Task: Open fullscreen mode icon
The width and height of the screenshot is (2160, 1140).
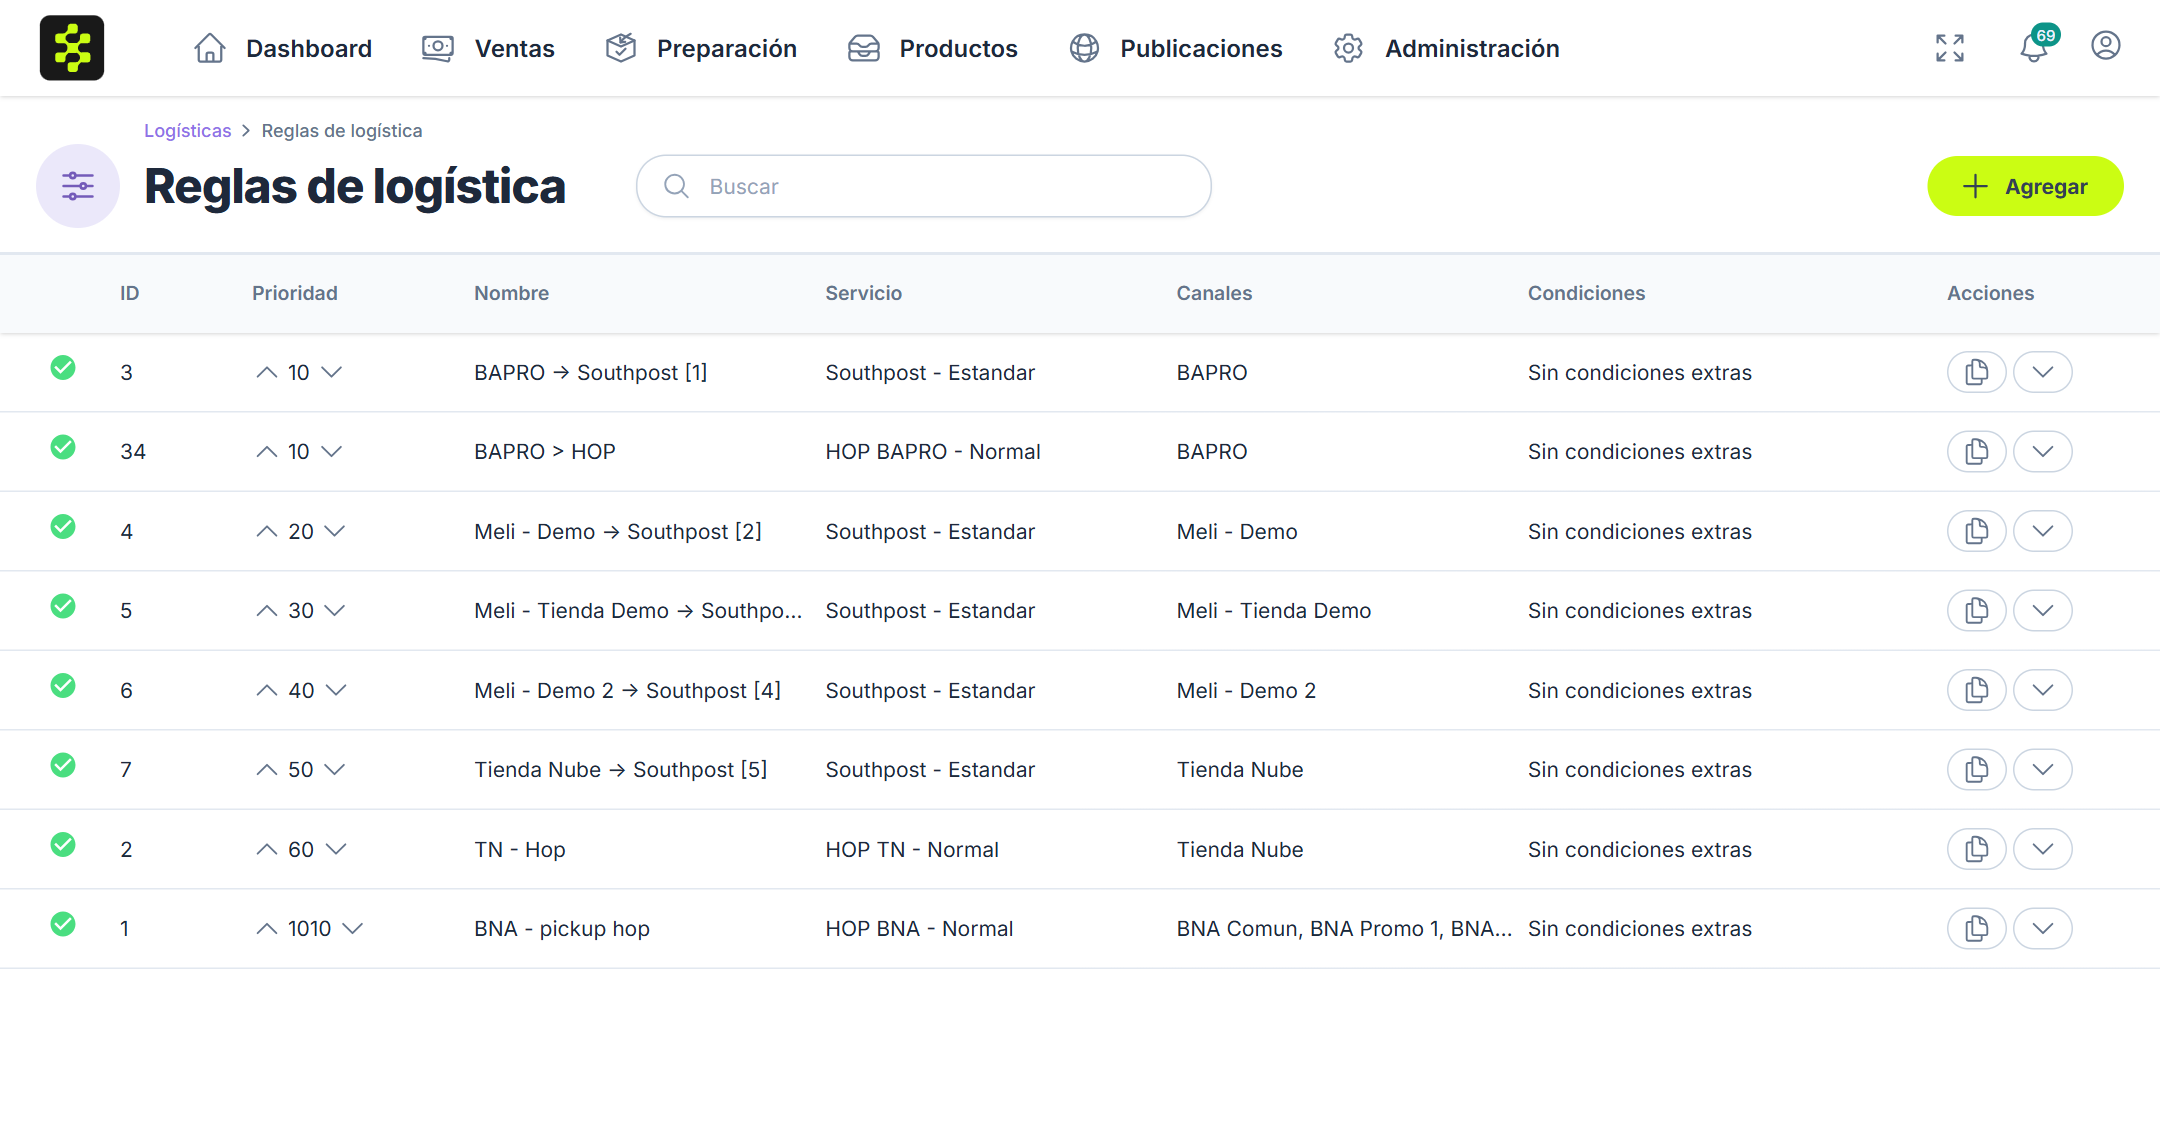Action: (1949, 48)
